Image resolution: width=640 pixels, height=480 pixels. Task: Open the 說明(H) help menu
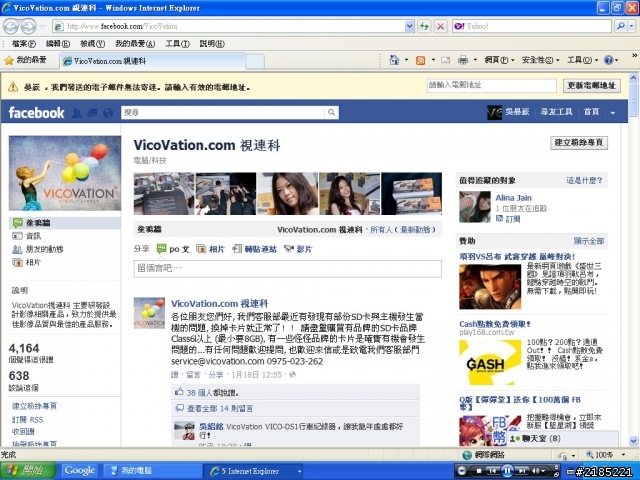[x=212, y=44]
